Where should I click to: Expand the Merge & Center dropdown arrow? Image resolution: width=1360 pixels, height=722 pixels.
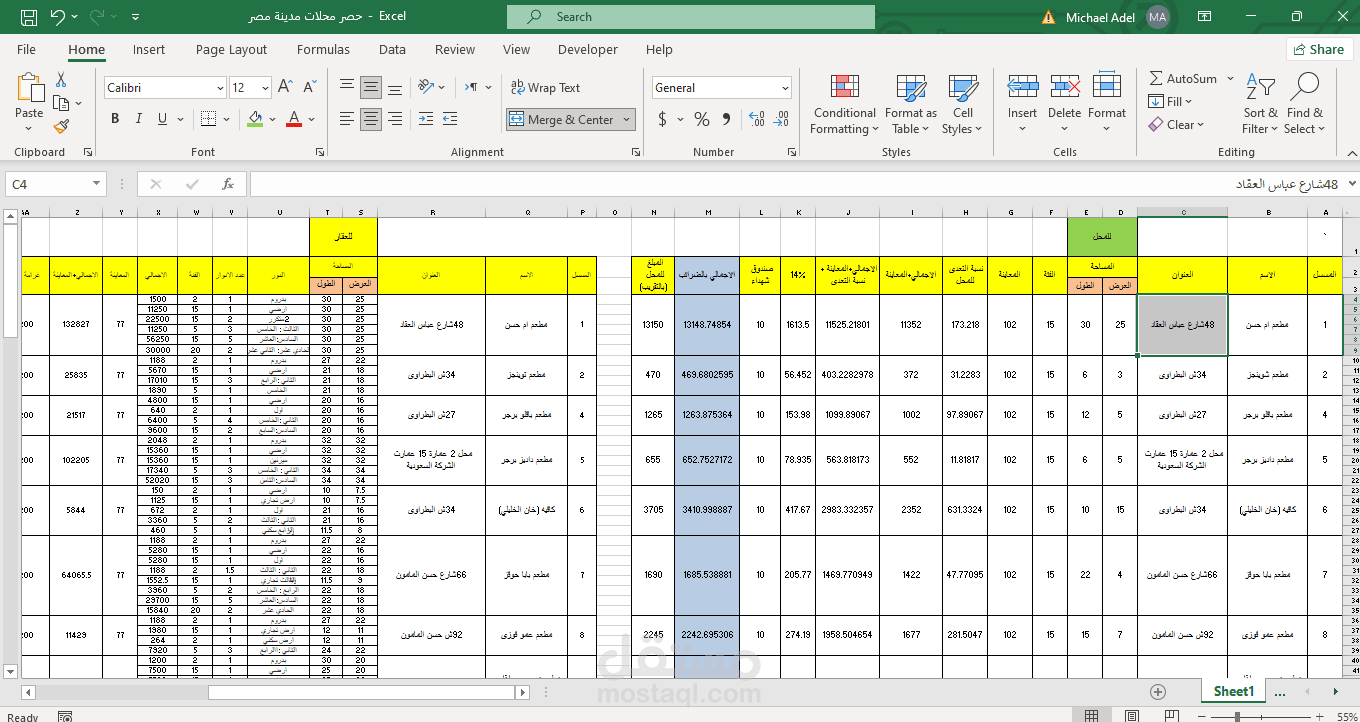[627, 120]
